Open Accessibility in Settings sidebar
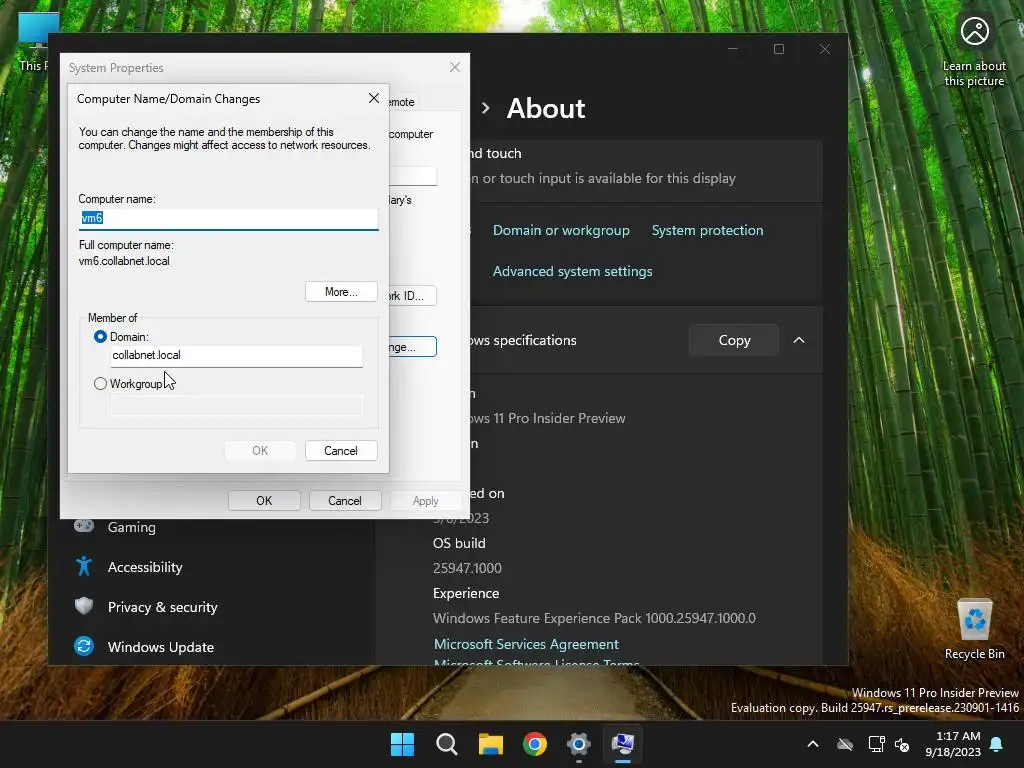 [x=145, y=568]
